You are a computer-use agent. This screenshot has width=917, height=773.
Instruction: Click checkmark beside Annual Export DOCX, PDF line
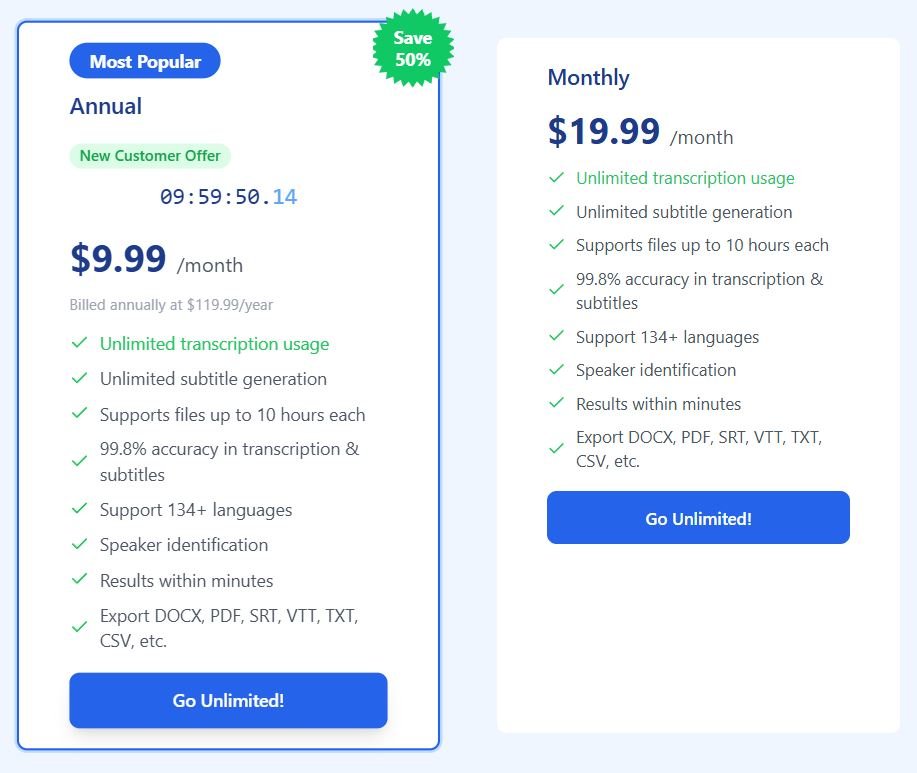click(79, 627)
